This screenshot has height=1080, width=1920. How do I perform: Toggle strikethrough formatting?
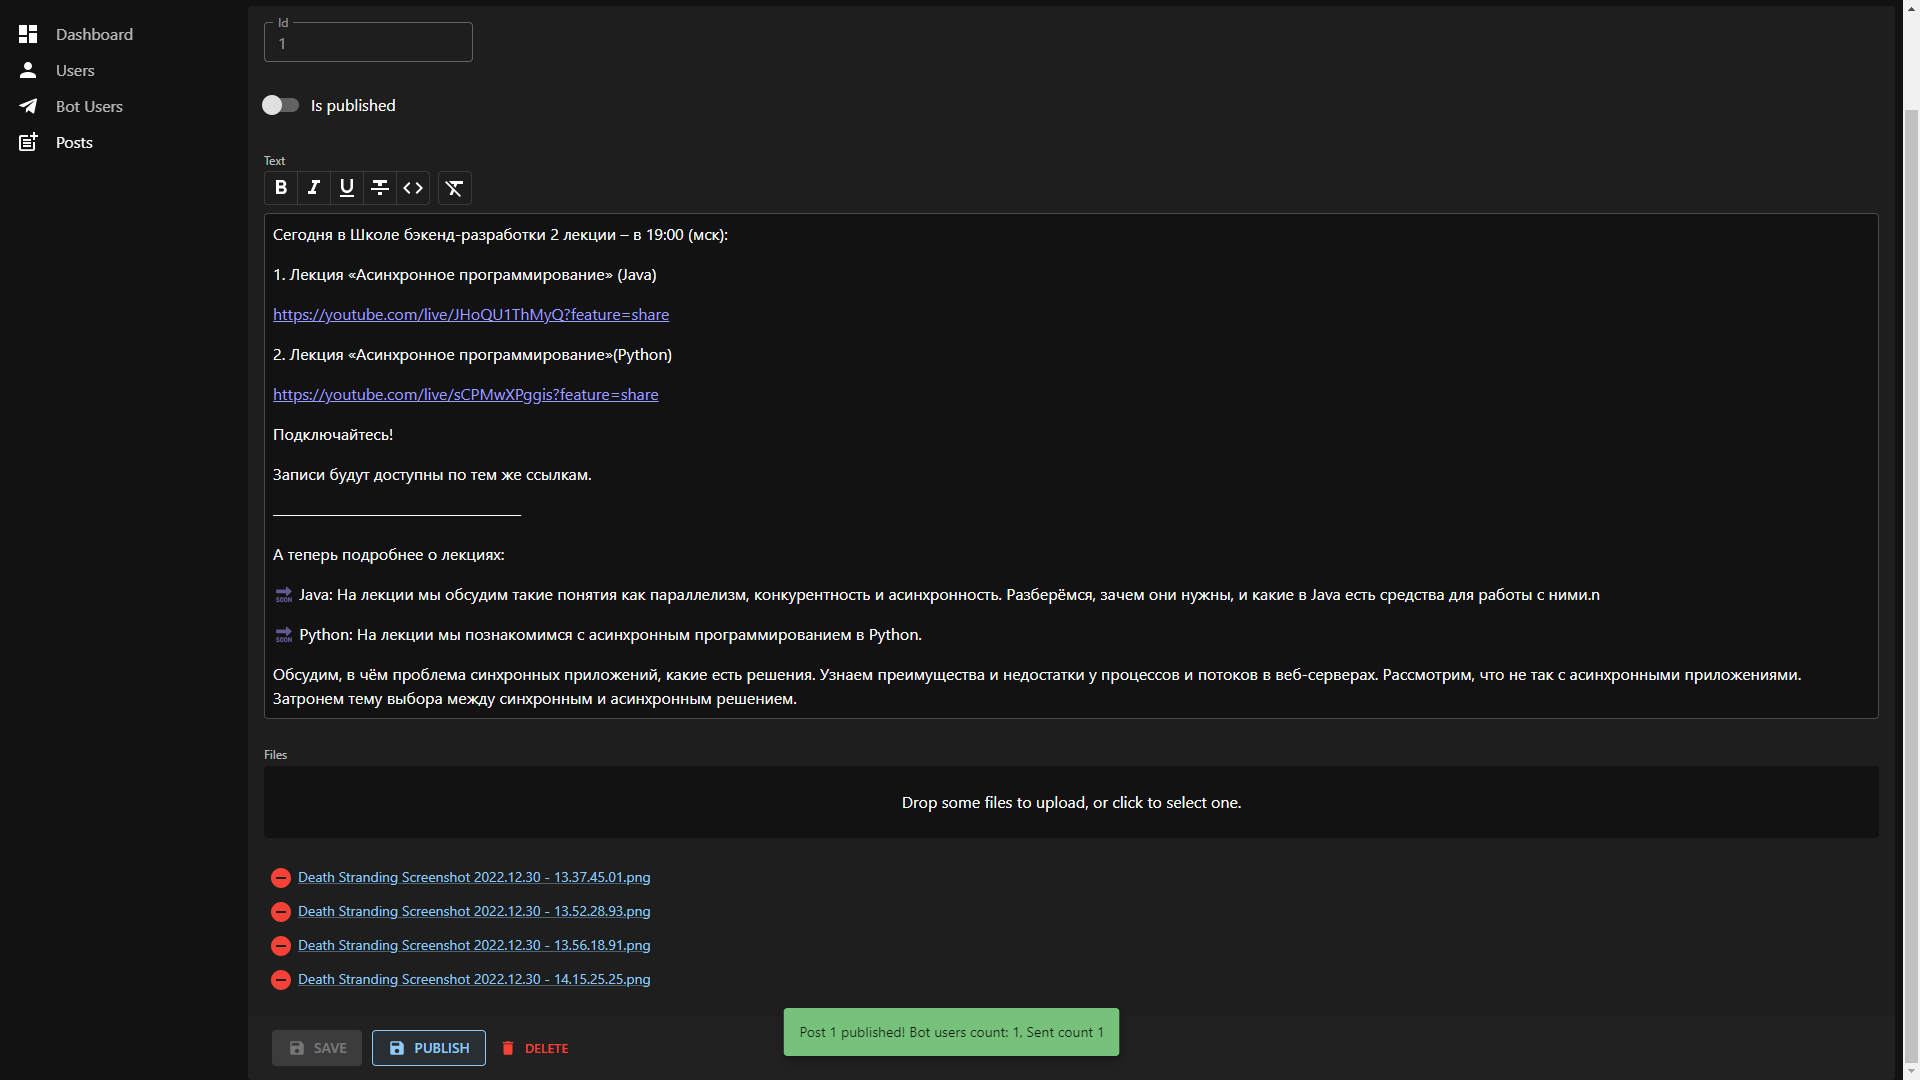click(x=380, y=188)
